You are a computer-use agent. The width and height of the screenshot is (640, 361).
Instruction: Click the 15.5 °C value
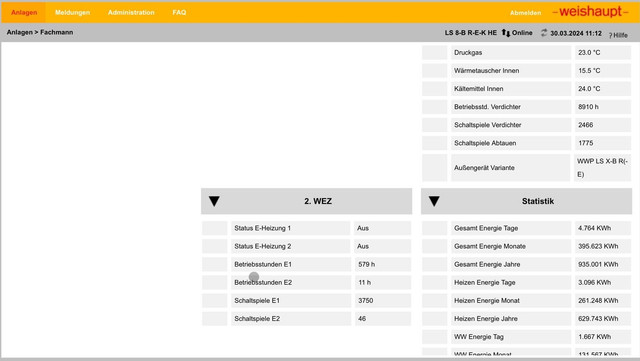tap(589, 71)
